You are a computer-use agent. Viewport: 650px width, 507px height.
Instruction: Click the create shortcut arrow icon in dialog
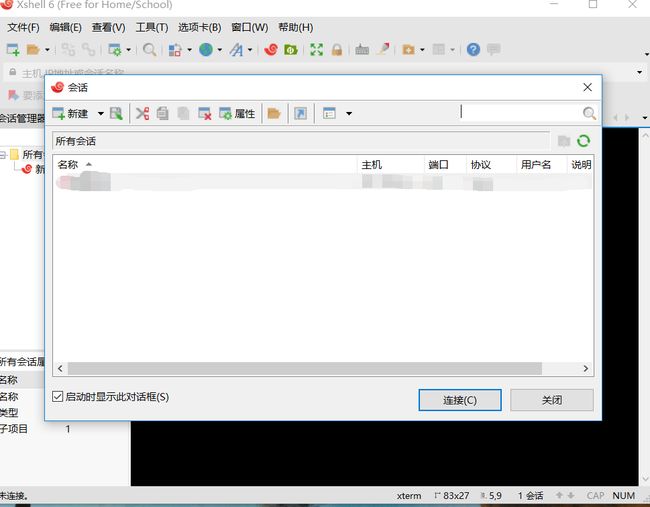pos(301,113)
